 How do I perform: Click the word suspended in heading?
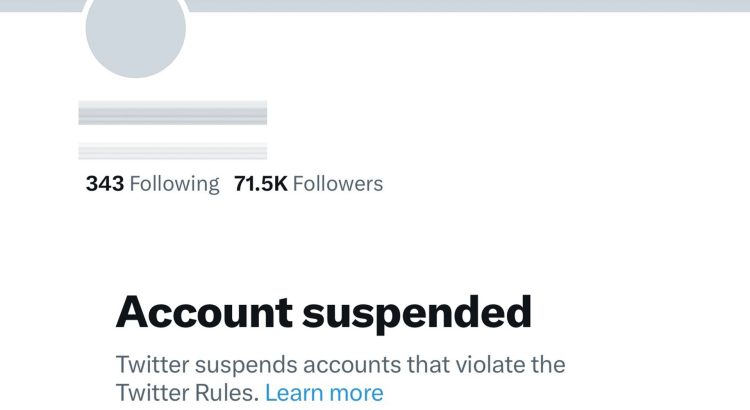(417, 314)
